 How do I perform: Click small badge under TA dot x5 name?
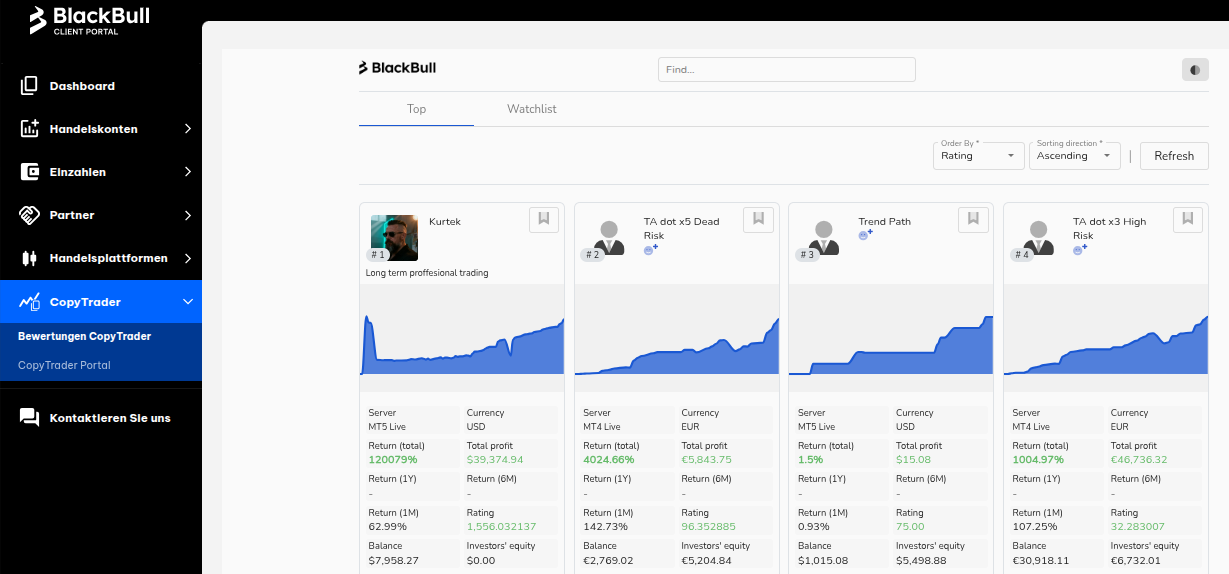[651, 249]
